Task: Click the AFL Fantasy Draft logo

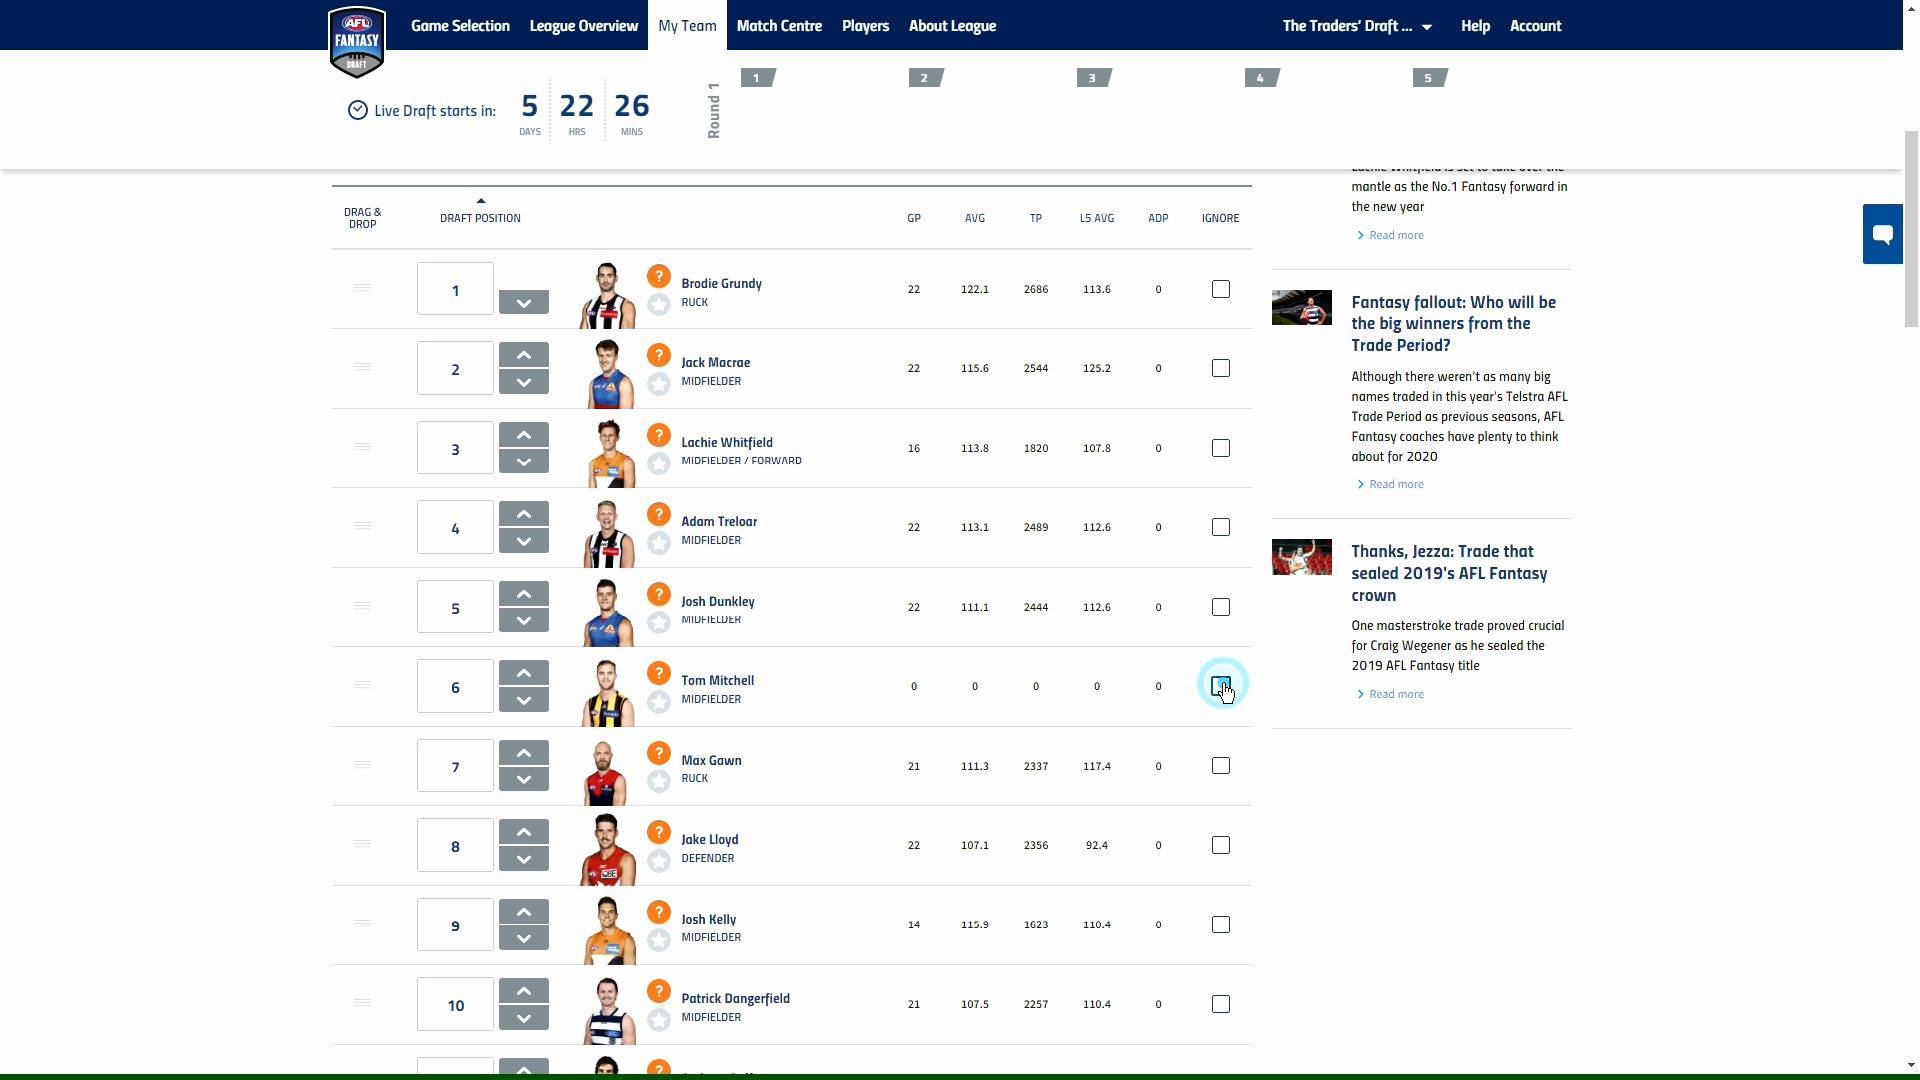Action: [357, 42]
